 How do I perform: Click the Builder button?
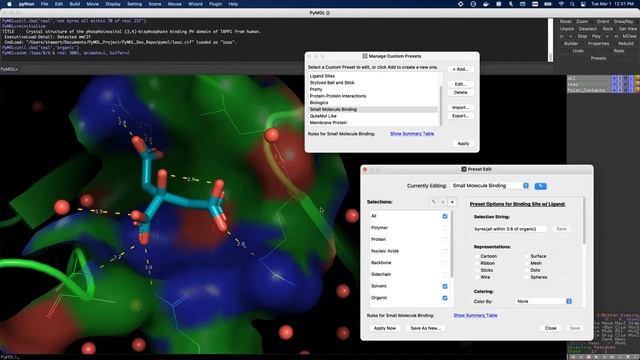coord(571,44)
